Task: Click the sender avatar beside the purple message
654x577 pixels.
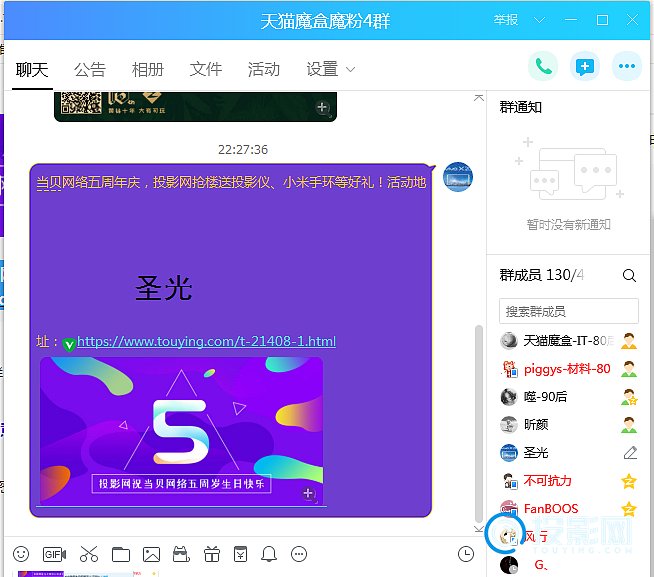Action: (458, 177)
